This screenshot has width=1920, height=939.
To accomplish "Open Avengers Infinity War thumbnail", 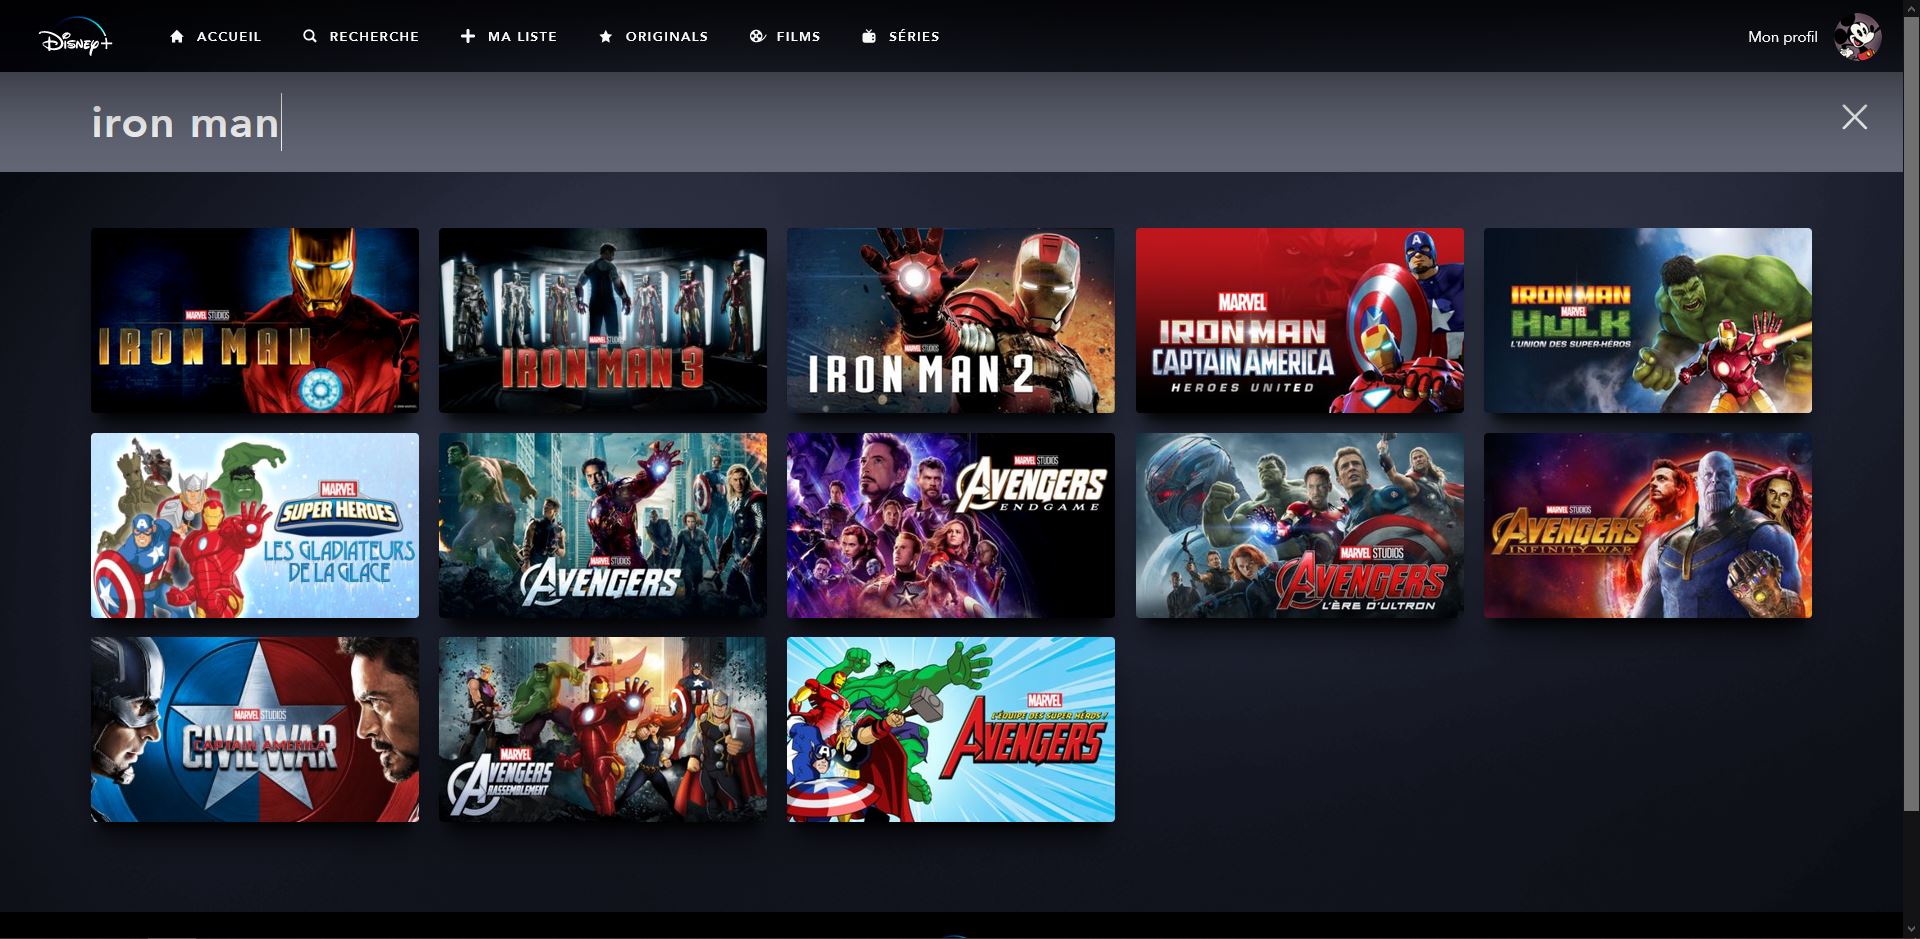I will [x=1647, y=525].
